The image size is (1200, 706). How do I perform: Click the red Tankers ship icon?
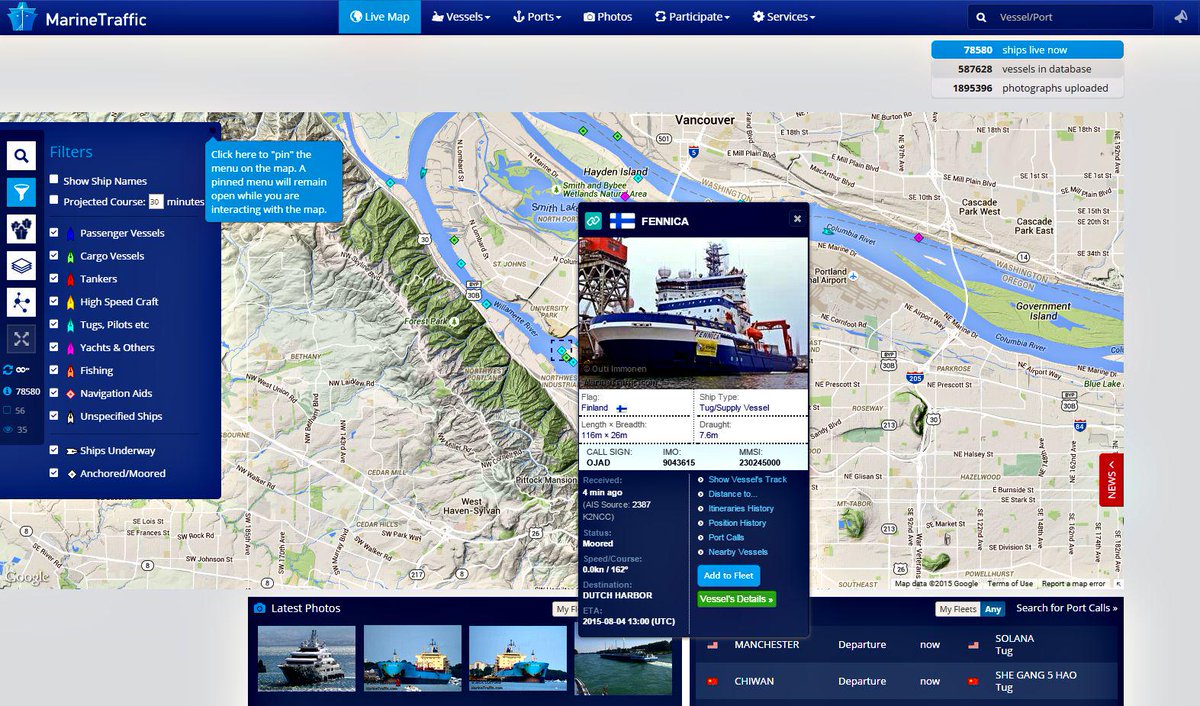[x=70, y=279]
